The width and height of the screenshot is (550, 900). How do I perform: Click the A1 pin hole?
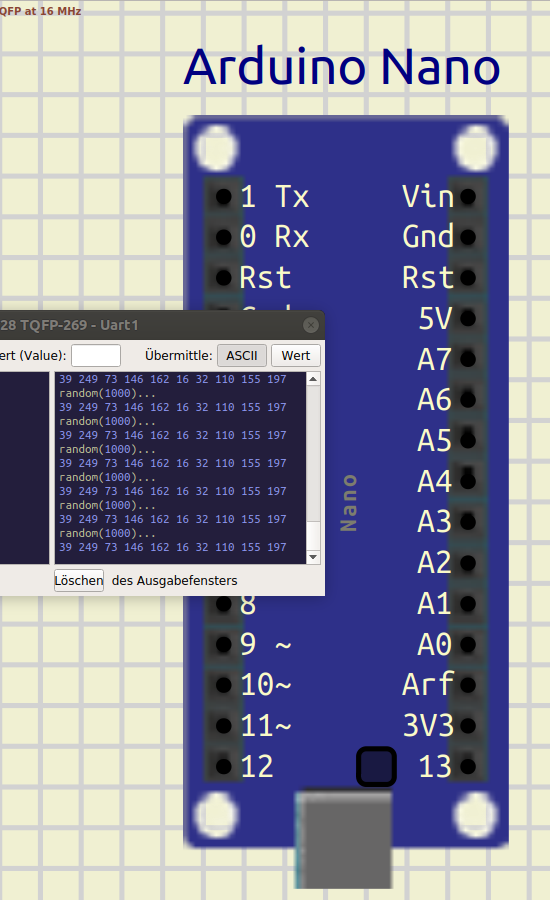pyautogui.click(x=468, y=603)
